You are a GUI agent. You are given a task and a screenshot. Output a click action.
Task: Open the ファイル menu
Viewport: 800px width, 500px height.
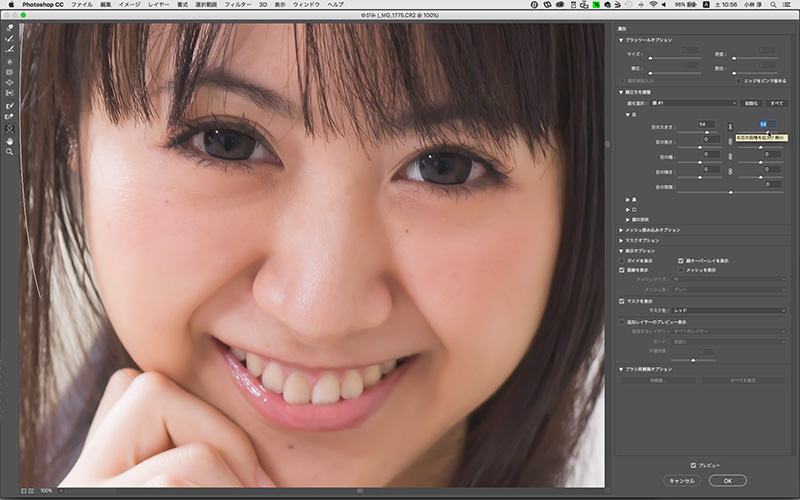click(82, 5)
